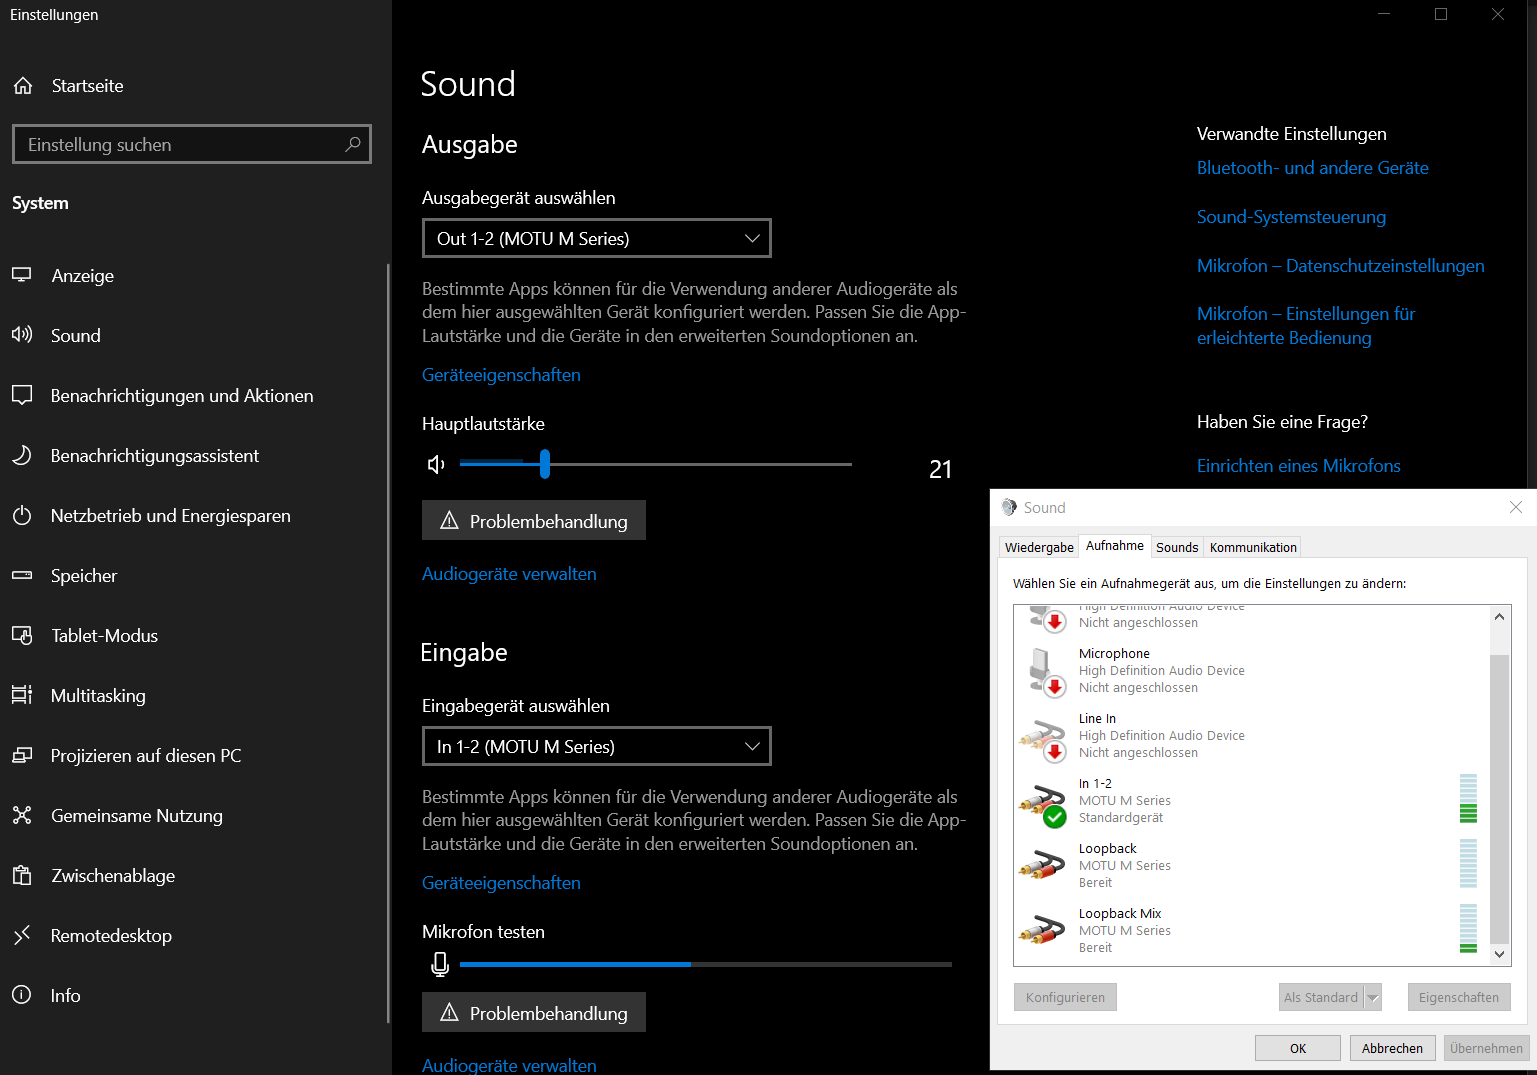
Task: Open Einrichten eines Mikrofons link
Action: (1298, 466)
